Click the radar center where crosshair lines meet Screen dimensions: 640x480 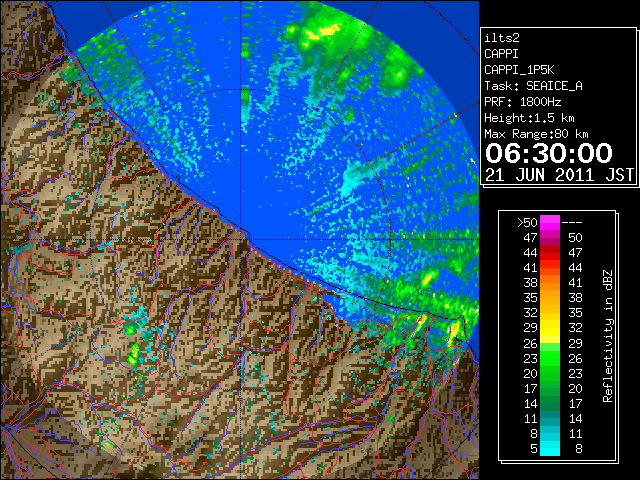point(241,240)
